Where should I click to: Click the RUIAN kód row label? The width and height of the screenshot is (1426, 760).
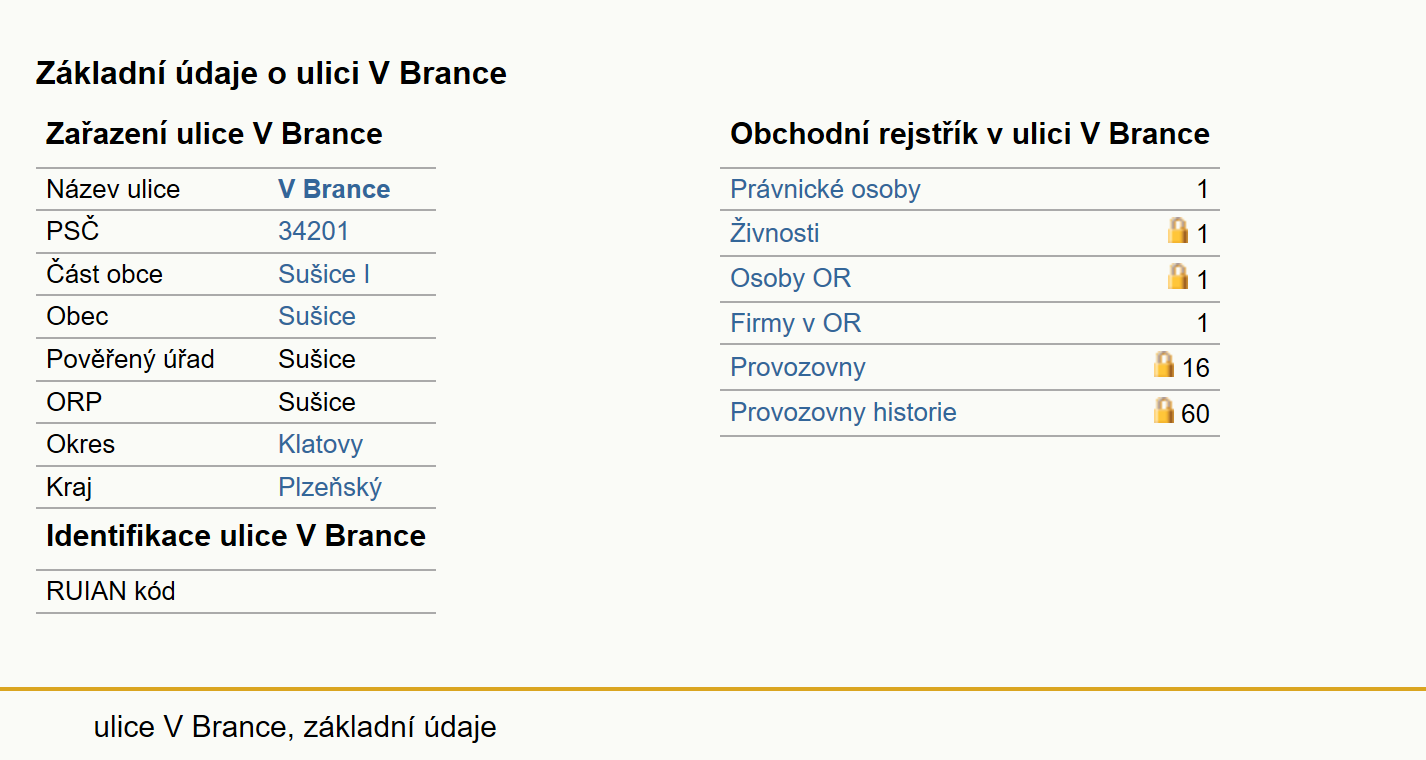(x=111, y=591)
